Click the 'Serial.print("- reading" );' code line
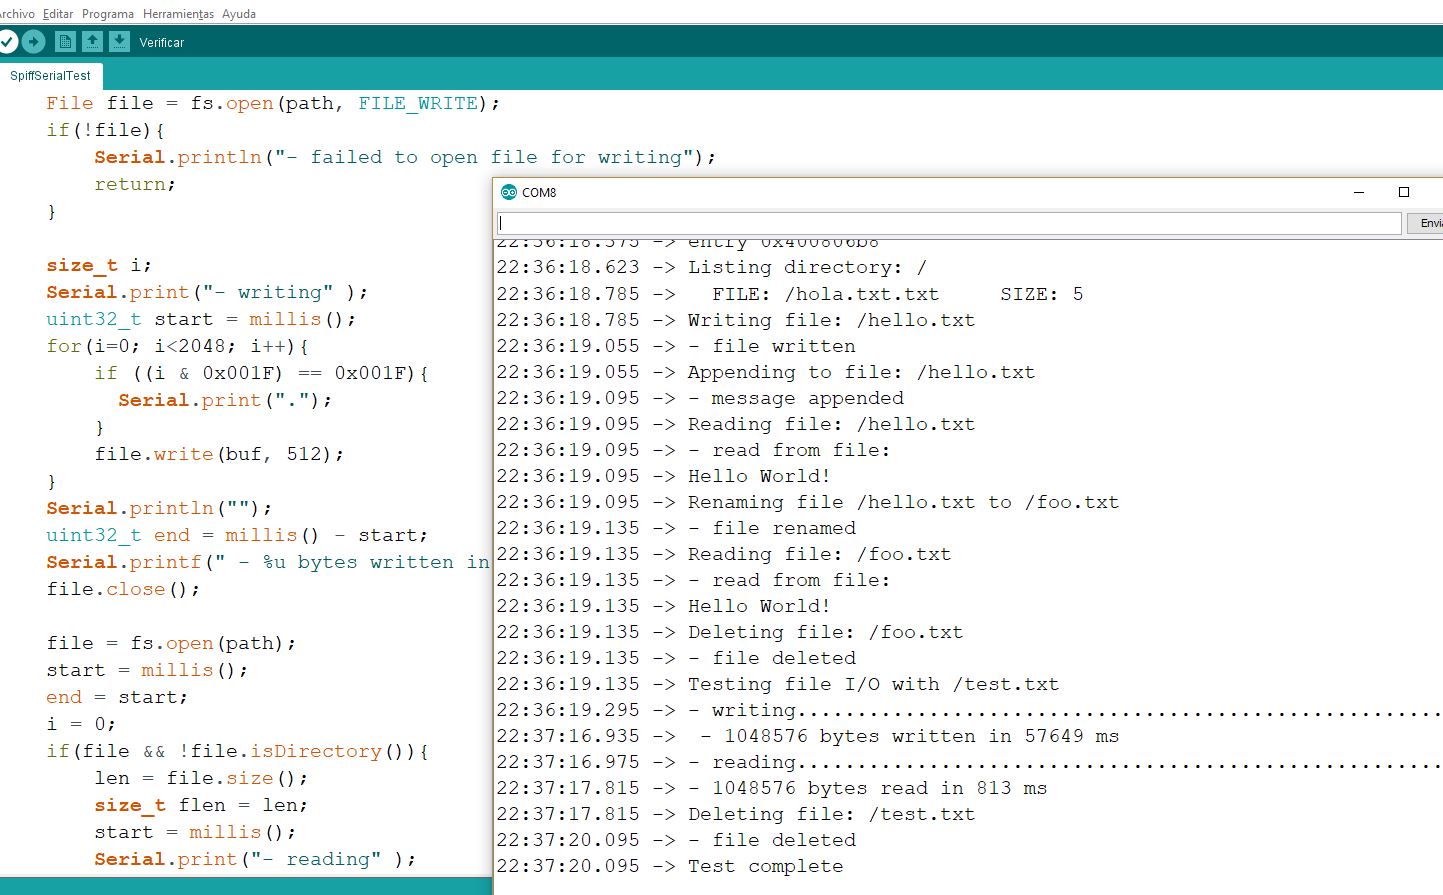This screenshot has width=1443, height=895. pyautogui.click(x=255, y=859)
